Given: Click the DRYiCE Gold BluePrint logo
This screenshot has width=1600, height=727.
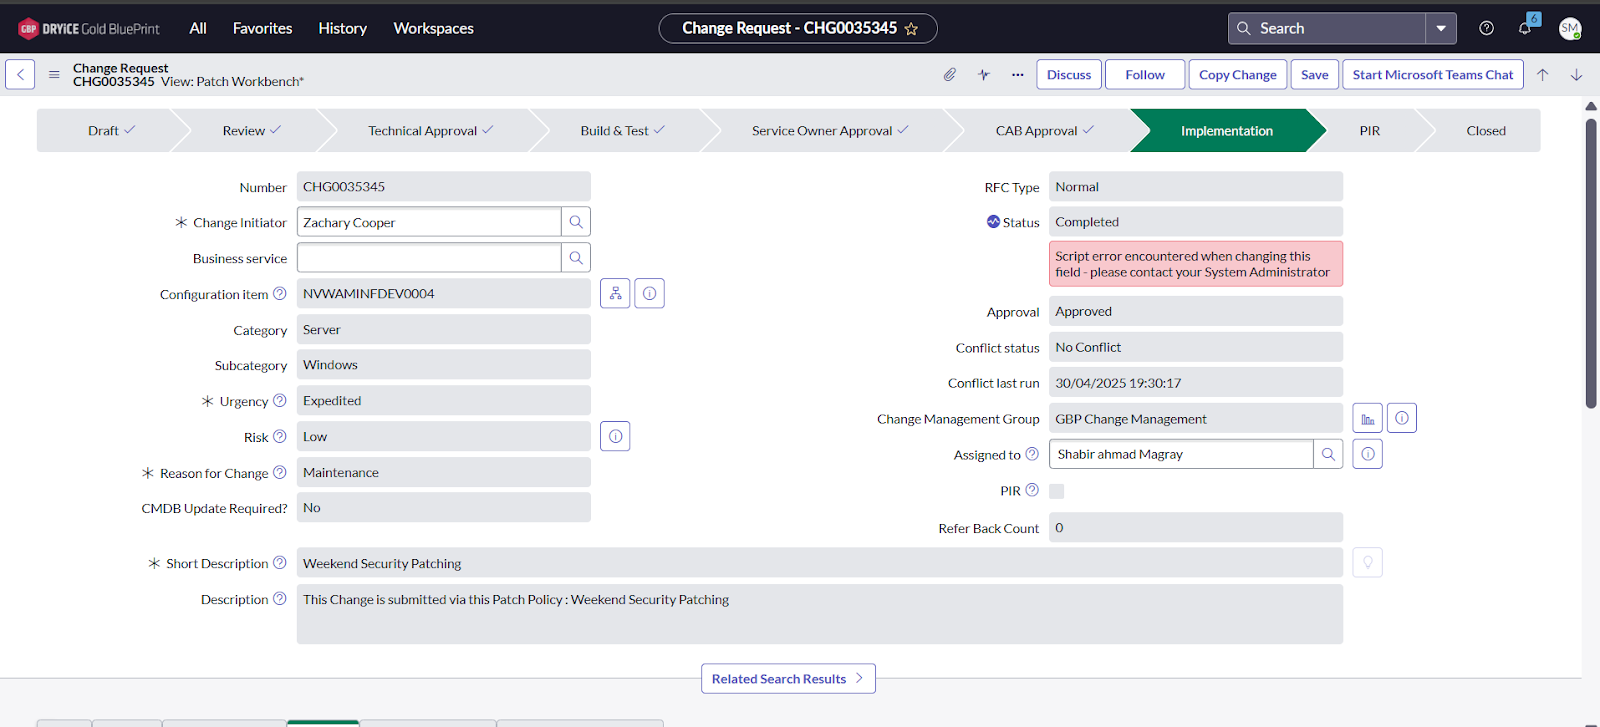Looking at the screenshot, I should [89, 28].
